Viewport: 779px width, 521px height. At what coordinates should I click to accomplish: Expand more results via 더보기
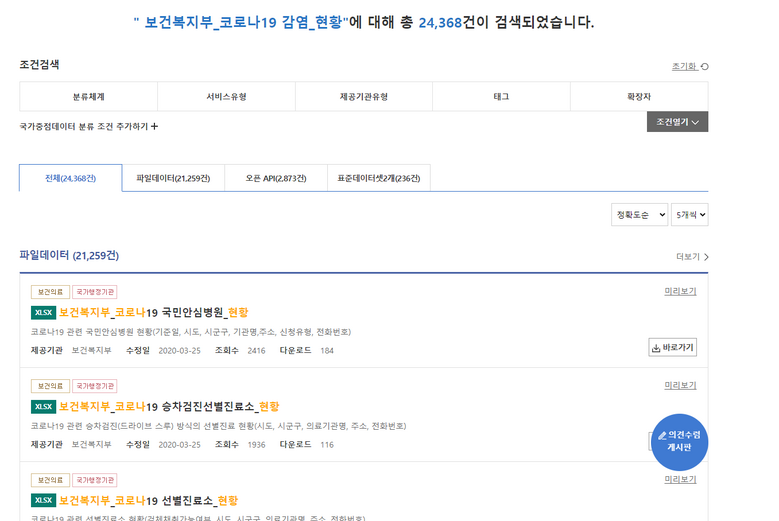[x=692, y=257]
